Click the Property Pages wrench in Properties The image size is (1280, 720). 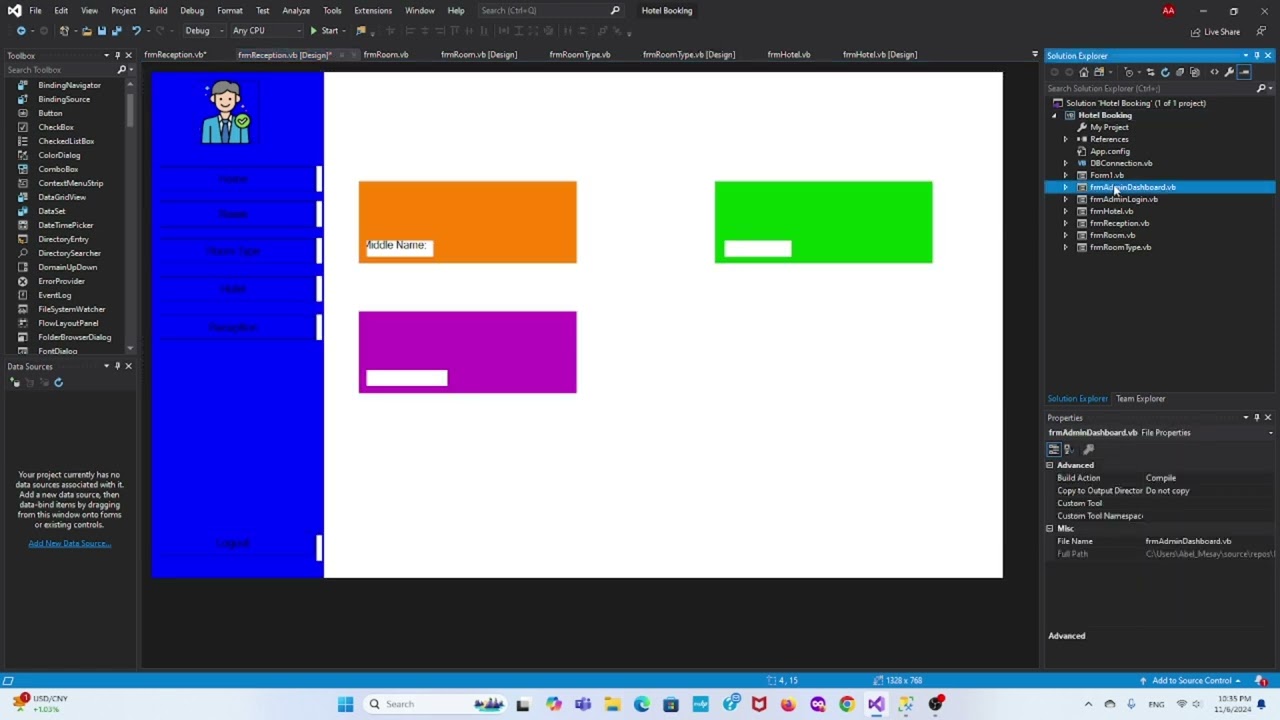tap(1088, 449)
